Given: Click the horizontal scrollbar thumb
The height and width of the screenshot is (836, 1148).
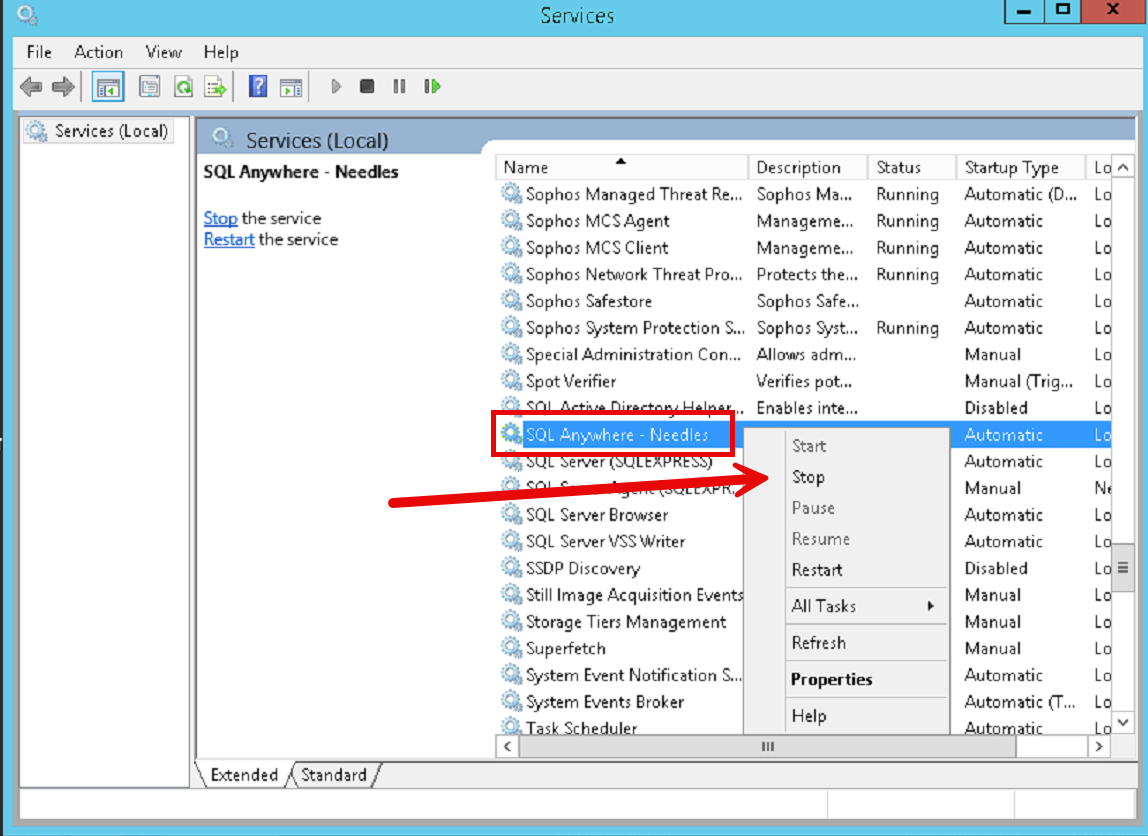Looking at the screenshot, I should coord(767,747).
